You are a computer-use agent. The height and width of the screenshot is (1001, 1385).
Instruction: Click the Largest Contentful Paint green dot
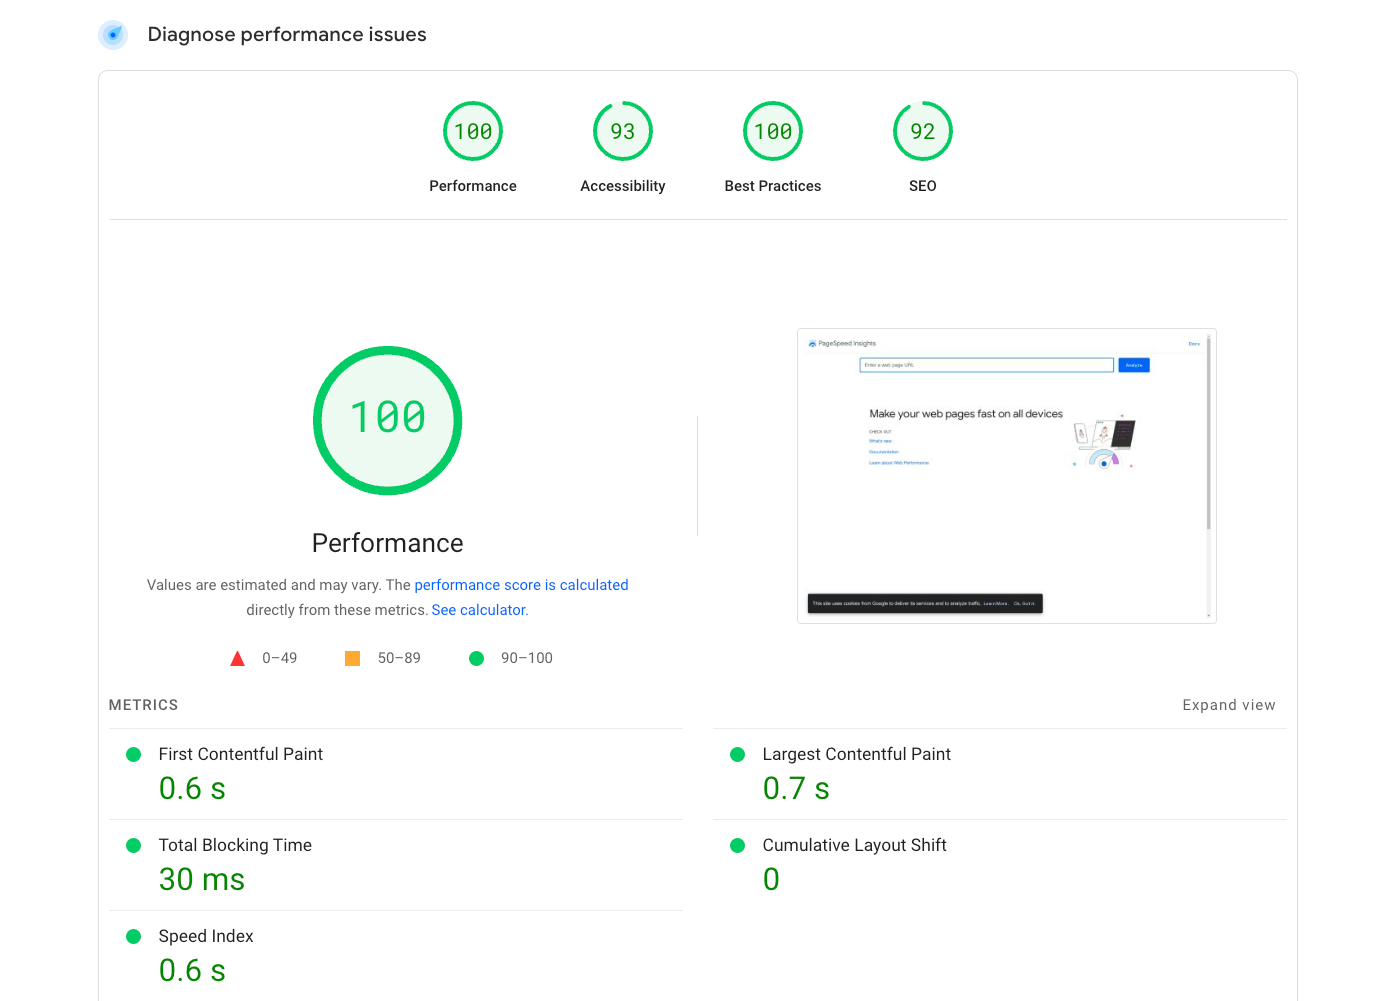(738, 755)
